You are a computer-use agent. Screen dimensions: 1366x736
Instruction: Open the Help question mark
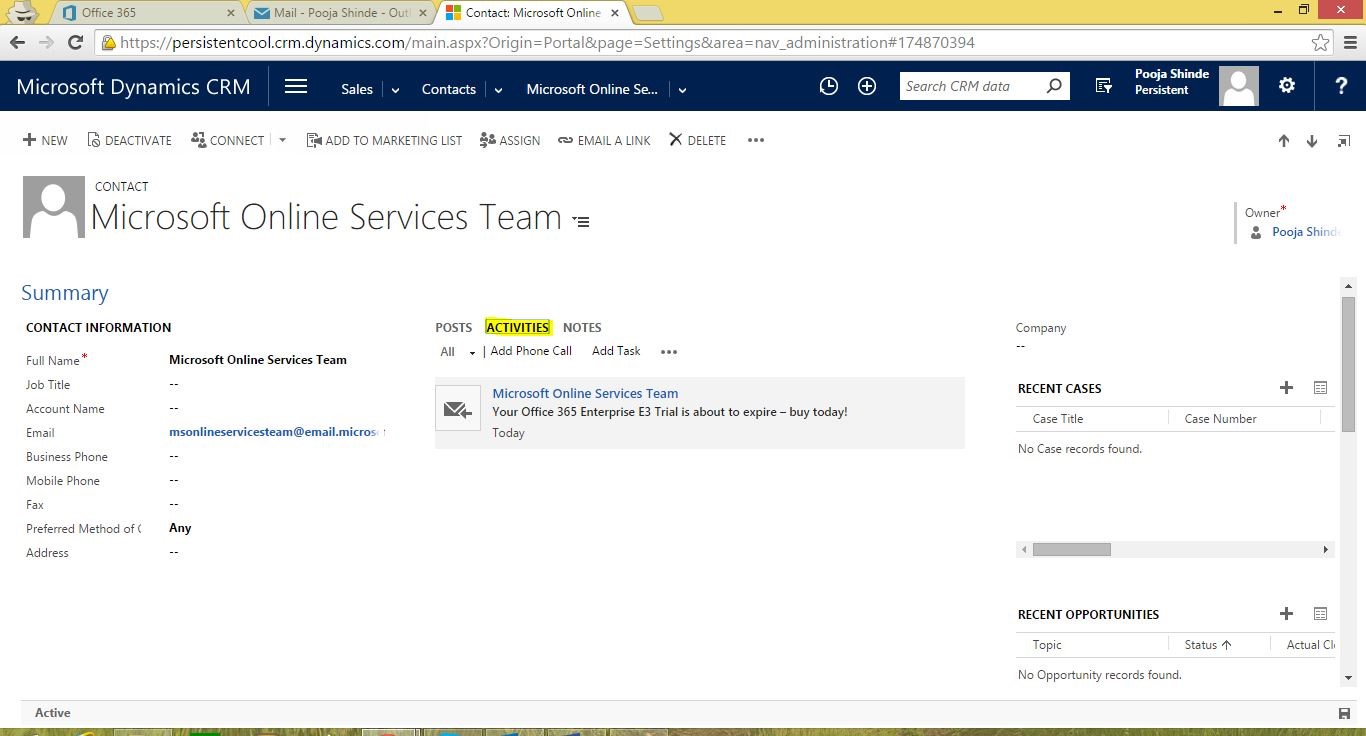[1341, 87]
